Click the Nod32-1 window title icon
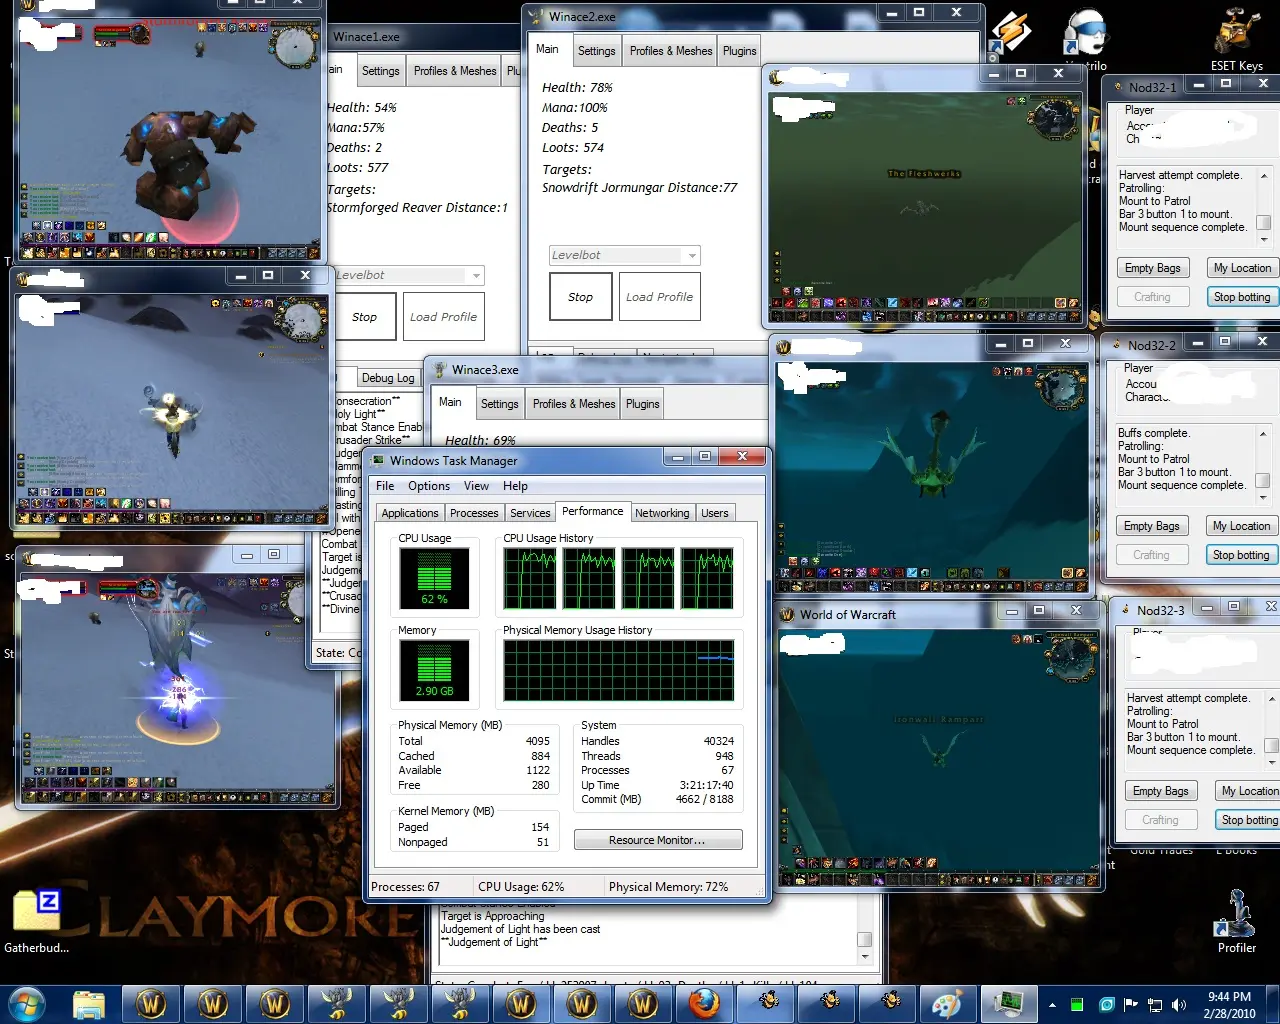 [x=1117, y=86]
